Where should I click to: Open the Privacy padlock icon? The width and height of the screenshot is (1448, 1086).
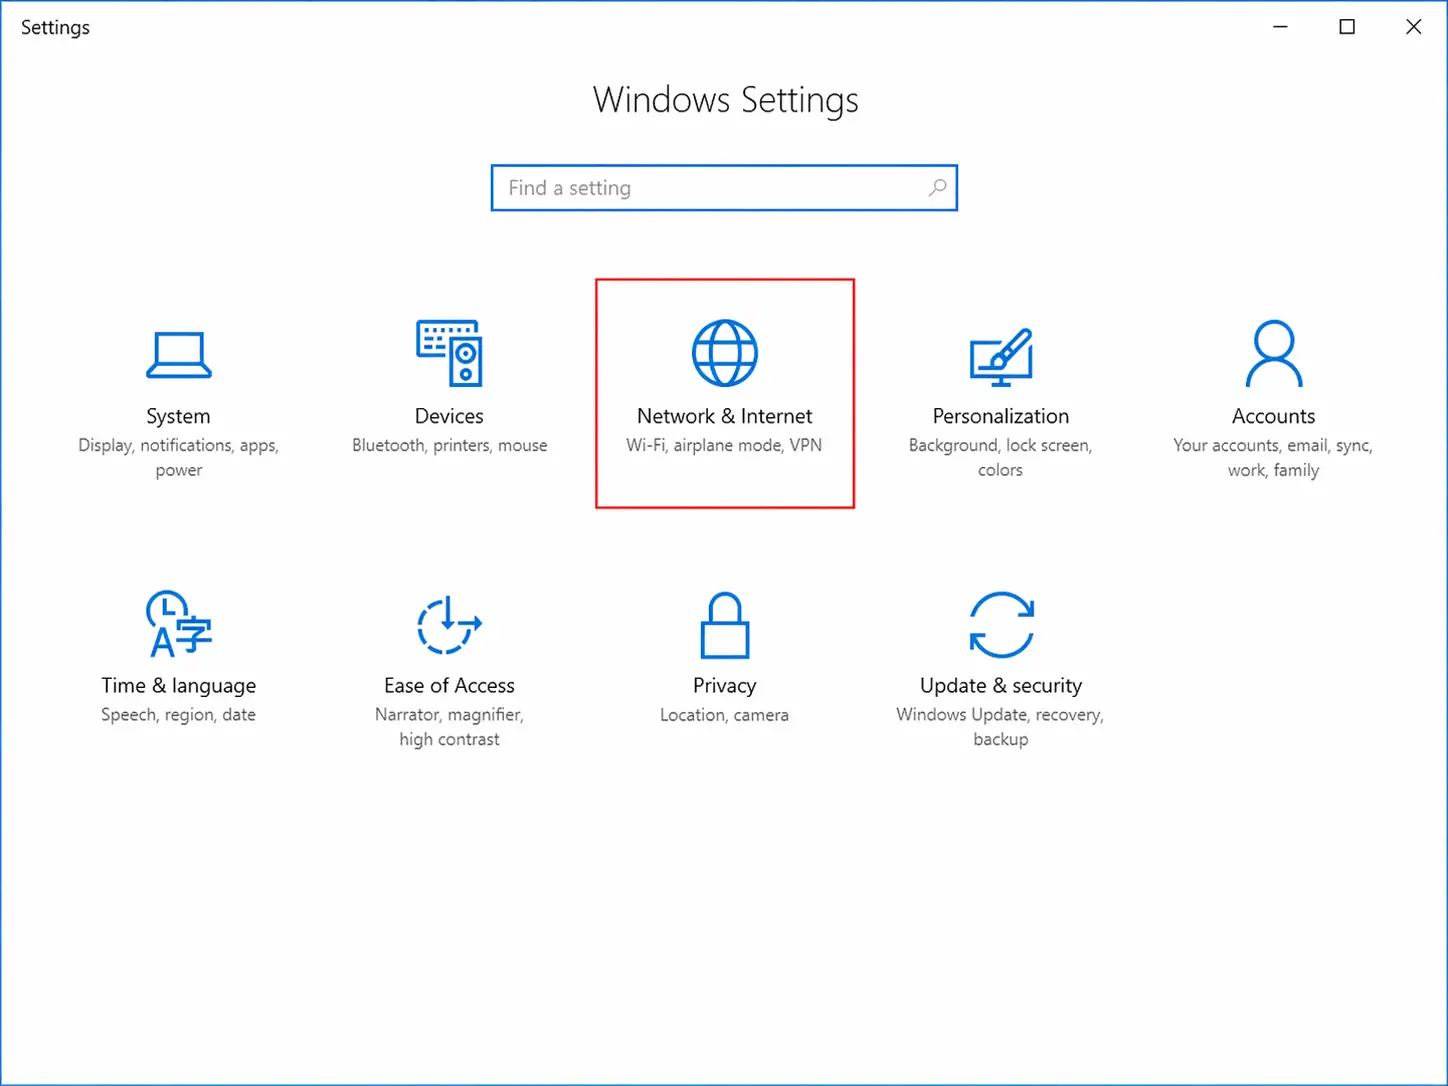coord(725,626)
